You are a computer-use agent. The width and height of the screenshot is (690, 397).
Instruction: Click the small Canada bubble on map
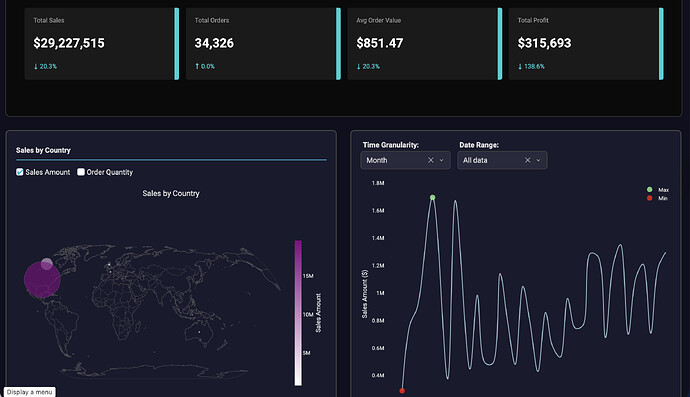click(x=47, y=264)
